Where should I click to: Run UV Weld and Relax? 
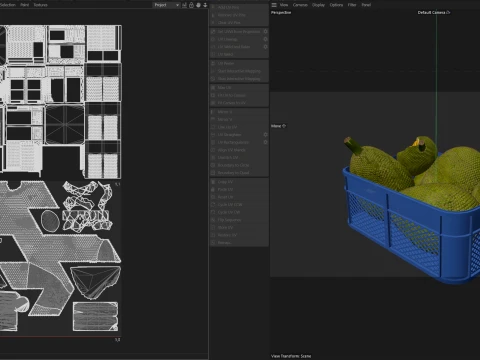[236, 47]
